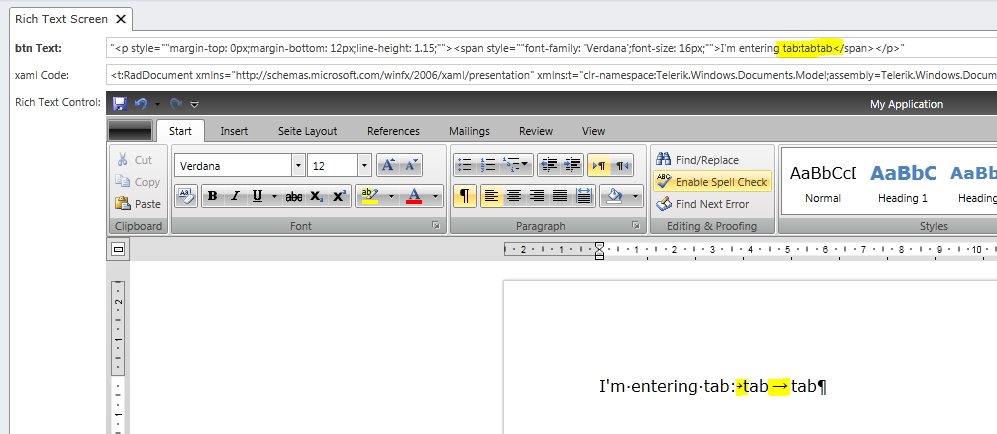The width and height of the screenshot is (997, 434).
Task: Open the underline style dropdown arrow
Action: click(x=274, y=197)
